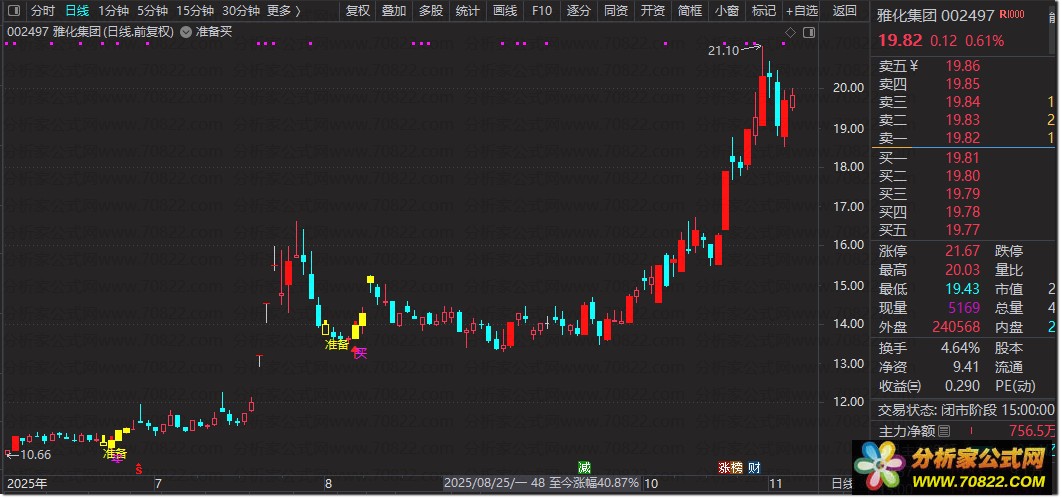Toggle the left sidebar panel icon
Image resolution: width=1062 pixels, height=498 pixels.
(14, 10)
